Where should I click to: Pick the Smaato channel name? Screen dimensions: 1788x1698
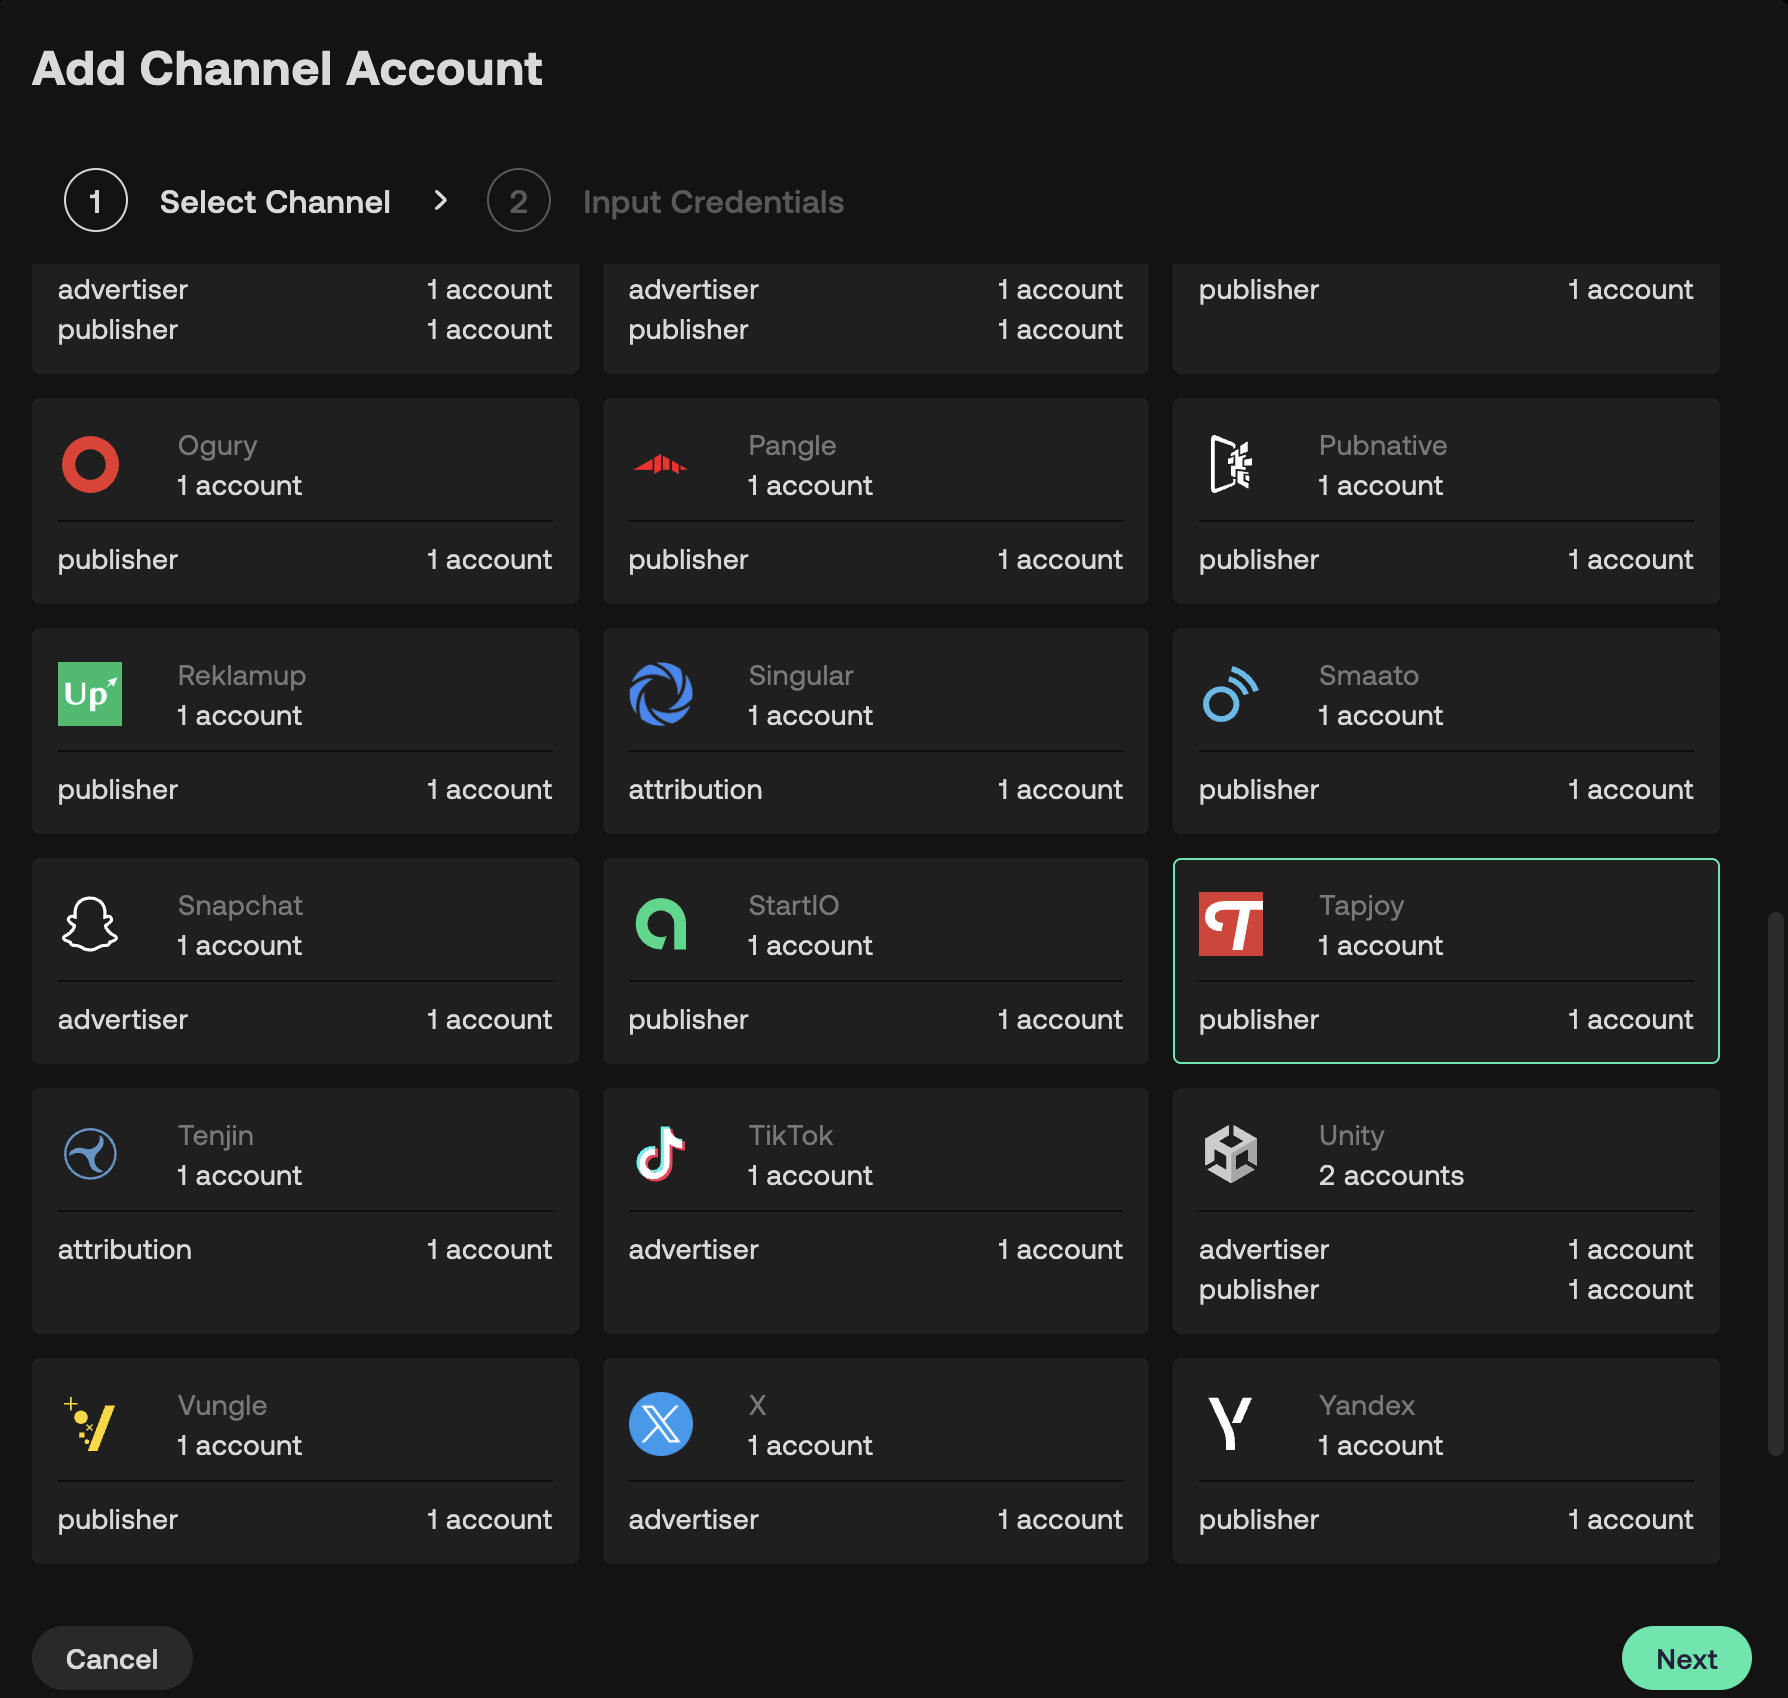pos(1368,675)
